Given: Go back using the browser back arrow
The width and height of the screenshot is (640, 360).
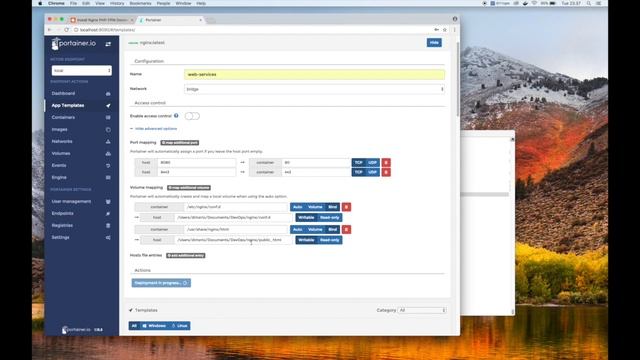Looking at the screenshot, I should (49, 30).
